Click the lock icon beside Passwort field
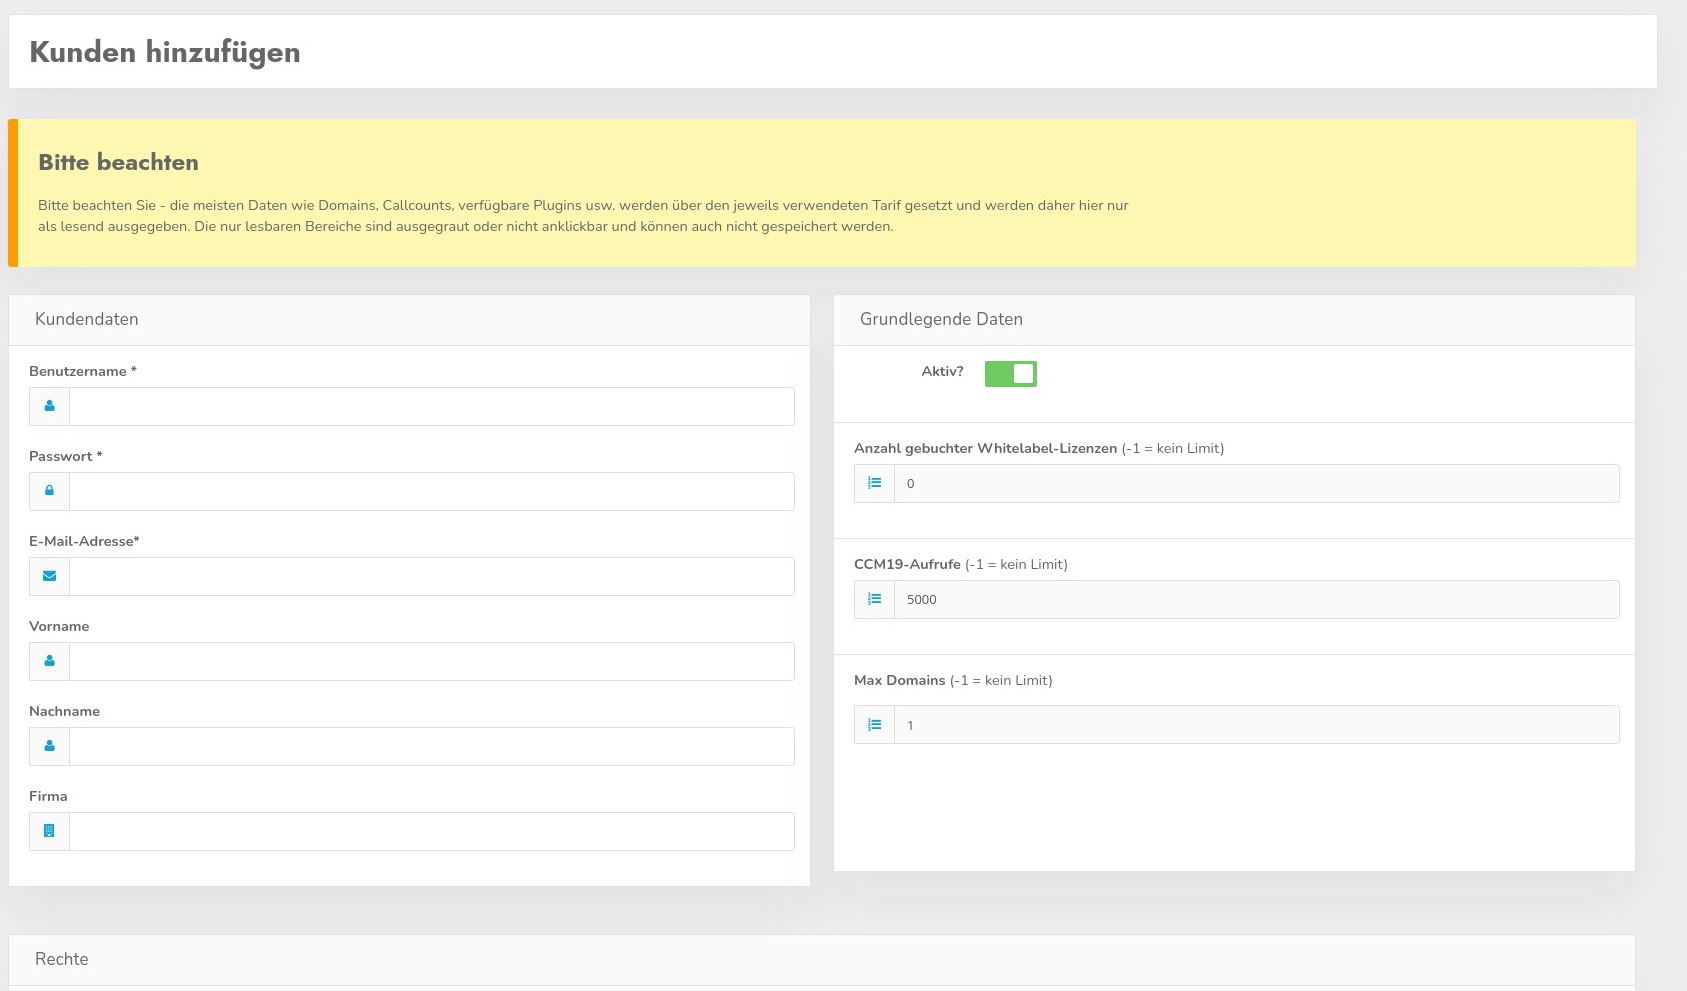Image resolution: width=1687 pixels, height=991 pixels. pos(49,491)
